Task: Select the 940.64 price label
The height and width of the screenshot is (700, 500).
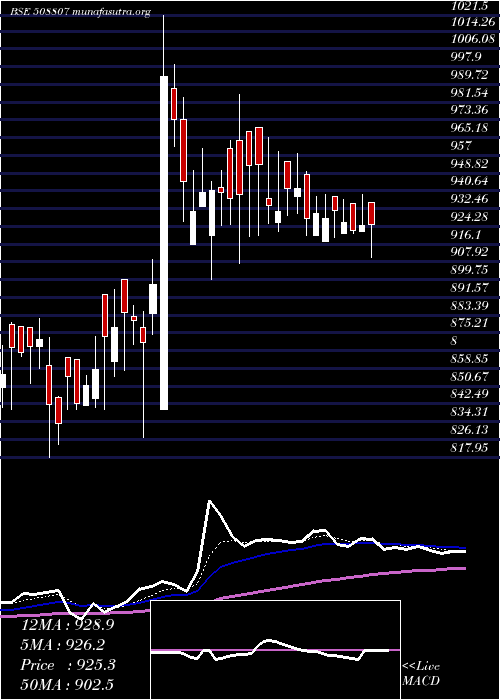Action: [469, 181]
